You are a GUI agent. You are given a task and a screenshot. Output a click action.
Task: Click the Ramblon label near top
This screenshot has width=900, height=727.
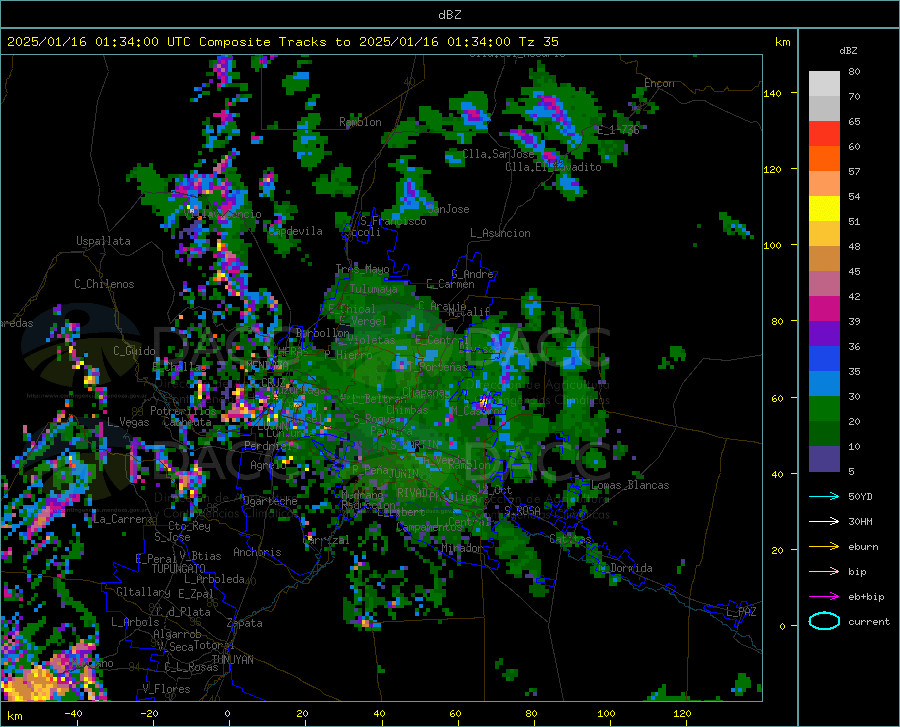pos(360,122)
